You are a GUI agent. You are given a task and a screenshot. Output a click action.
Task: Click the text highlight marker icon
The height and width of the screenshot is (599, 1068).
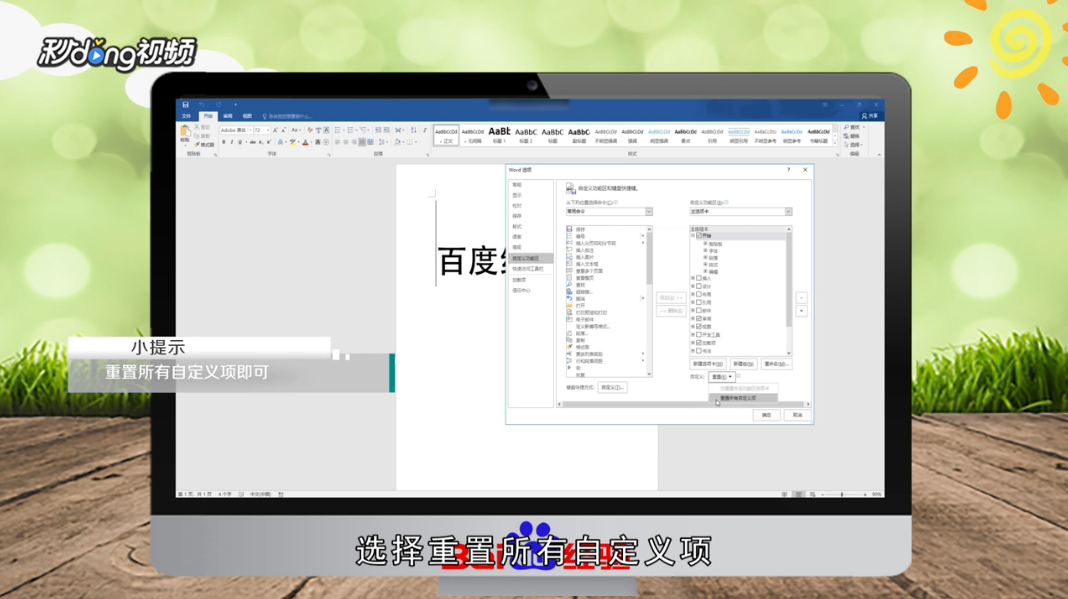point(293,142)
